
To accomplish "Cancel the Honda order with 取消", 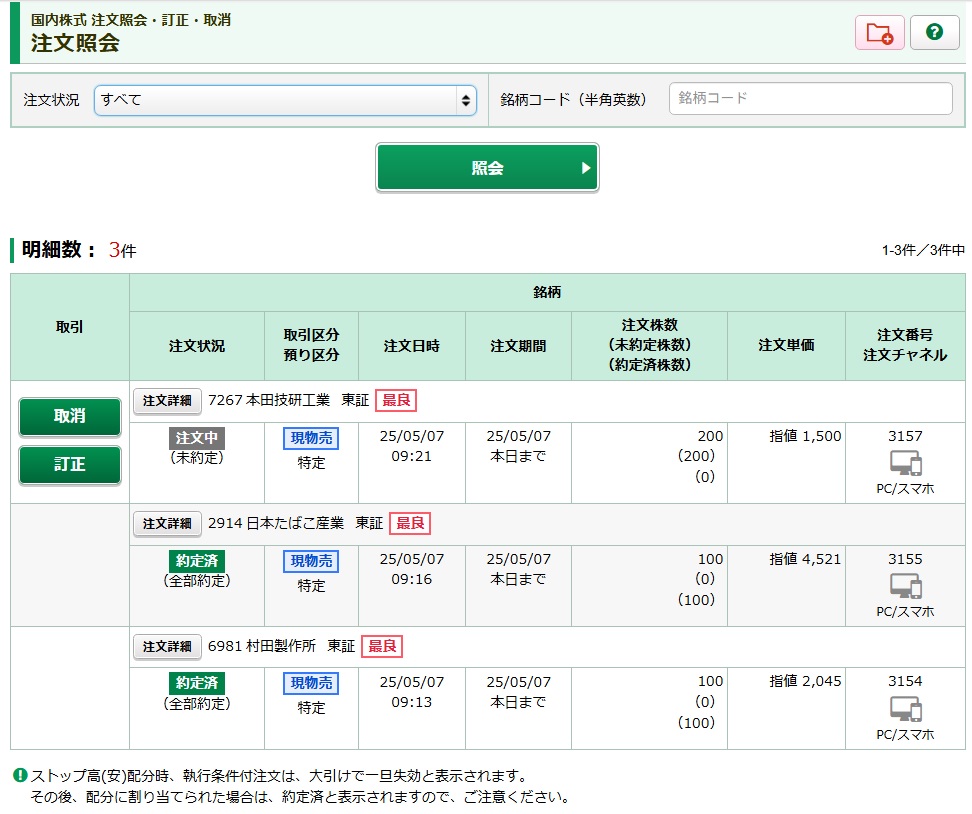I will point(70,417).
